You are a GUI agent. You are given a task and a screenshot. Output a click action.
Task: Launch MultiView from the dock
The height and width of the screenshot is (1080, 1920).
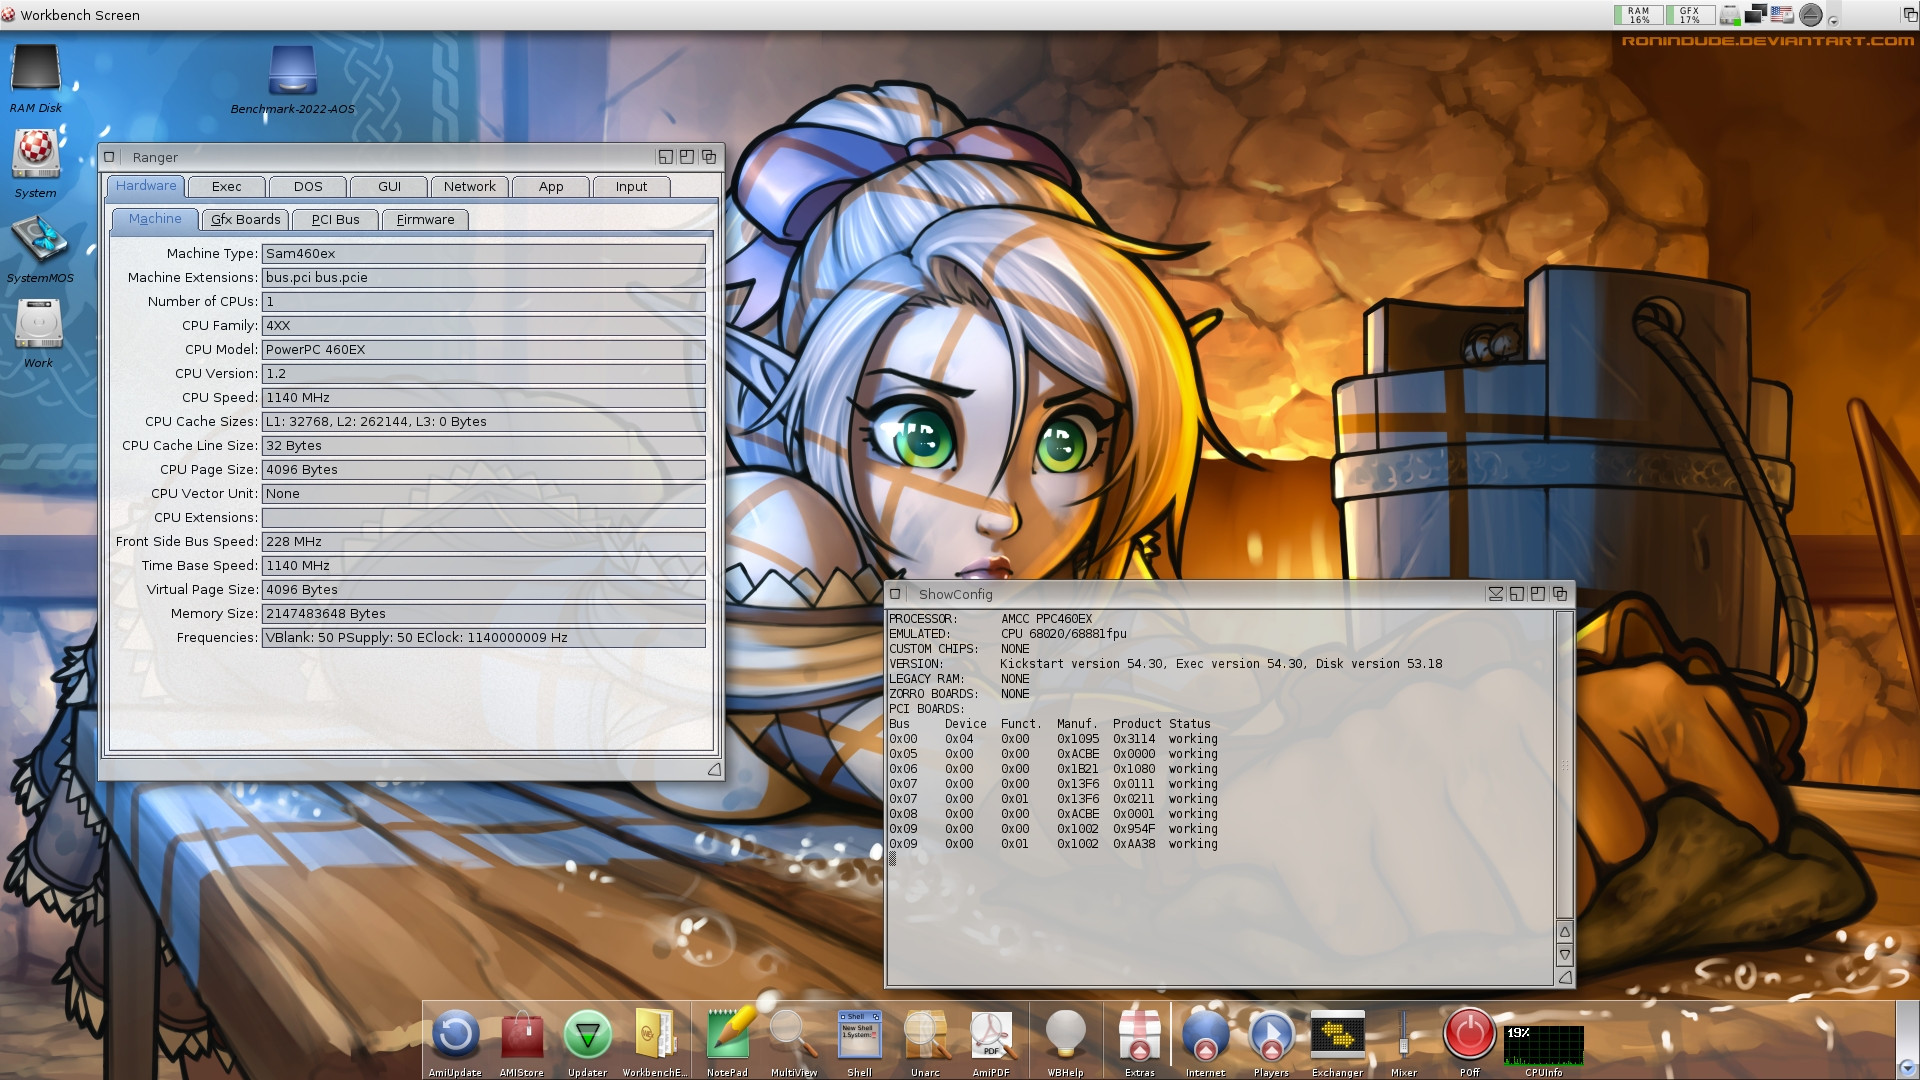tap(793, 1035)
